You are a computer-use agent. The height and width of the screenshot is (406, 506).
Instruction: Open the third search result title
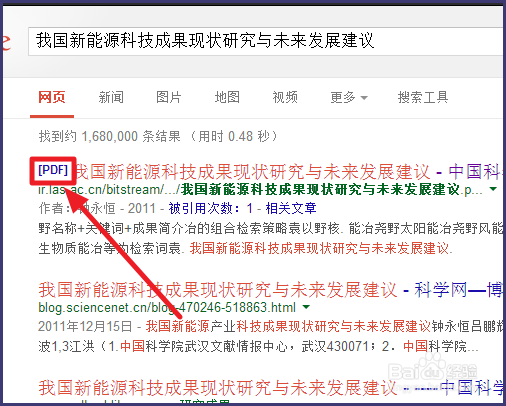click(x=270, y=387)
